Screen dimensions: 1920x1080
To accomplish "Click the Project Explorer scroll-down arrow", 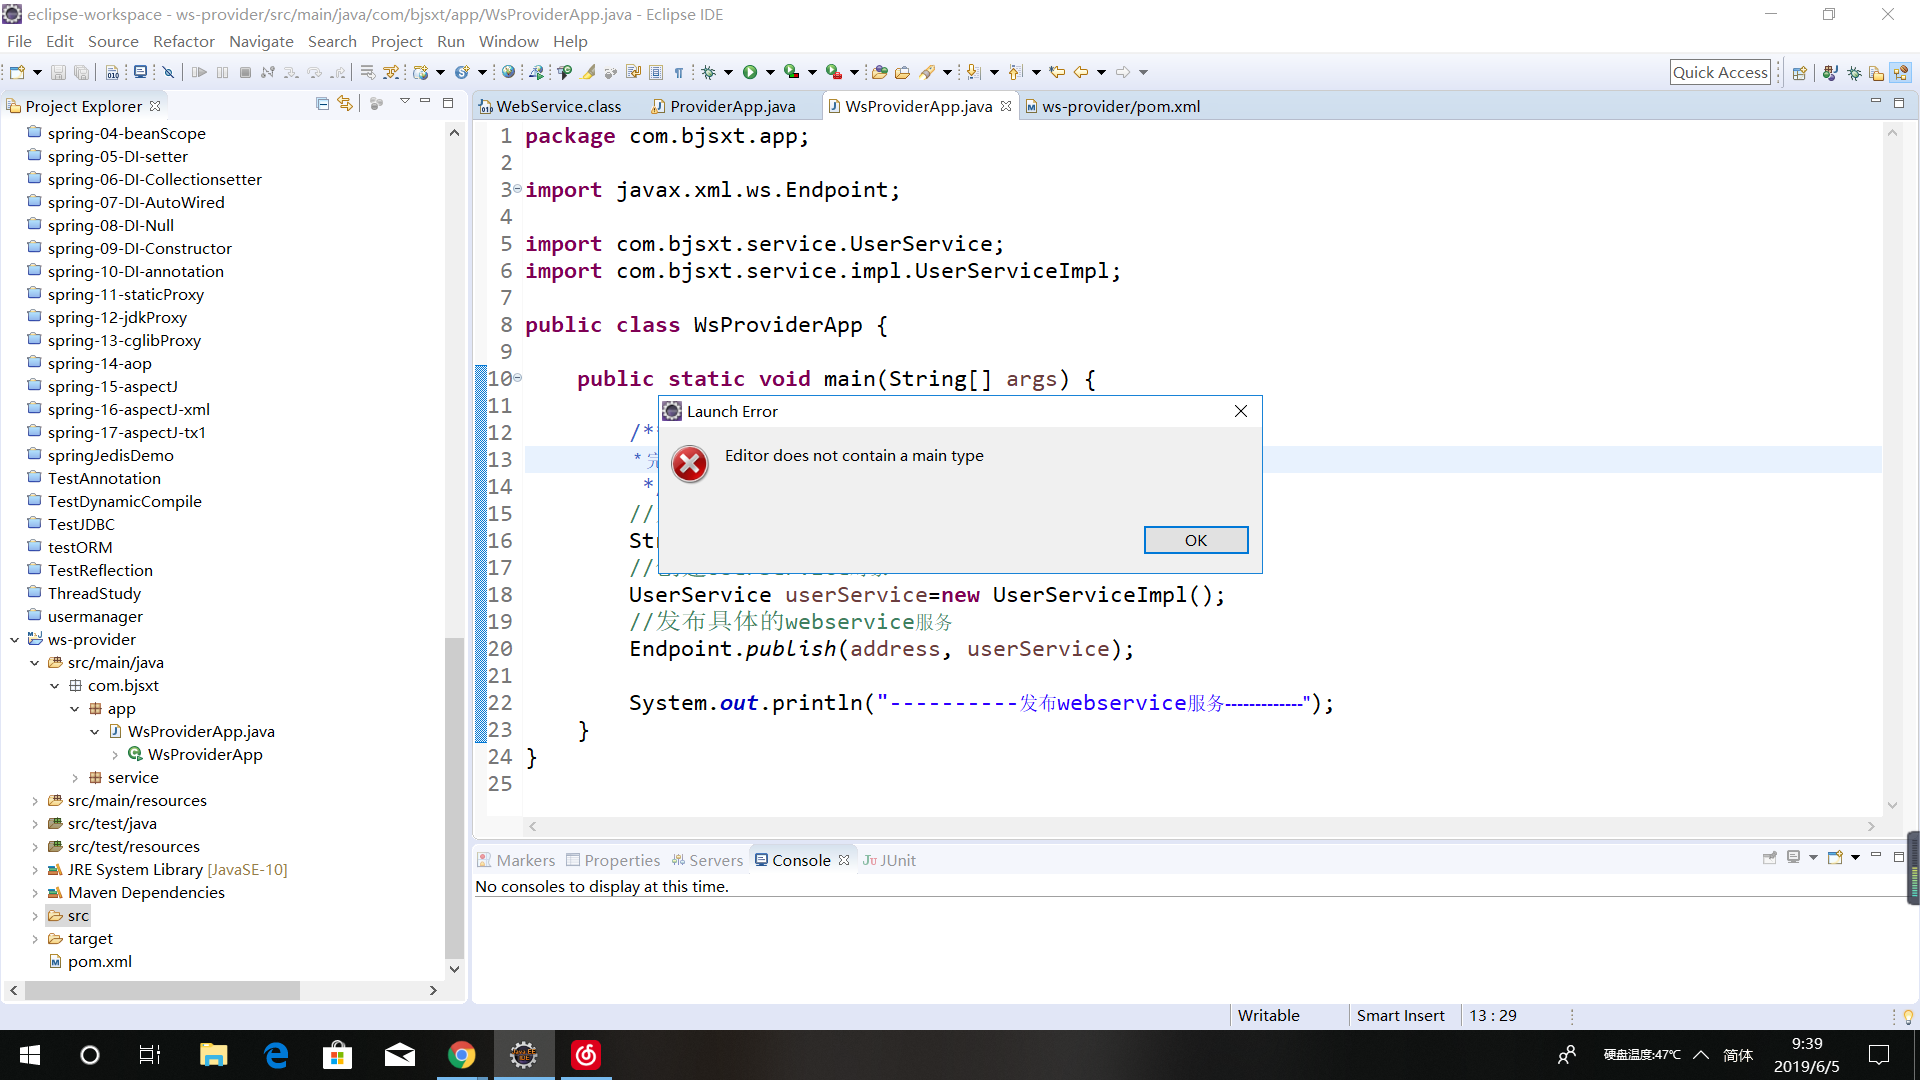I will pyautogui.click(x=454, y=968).
